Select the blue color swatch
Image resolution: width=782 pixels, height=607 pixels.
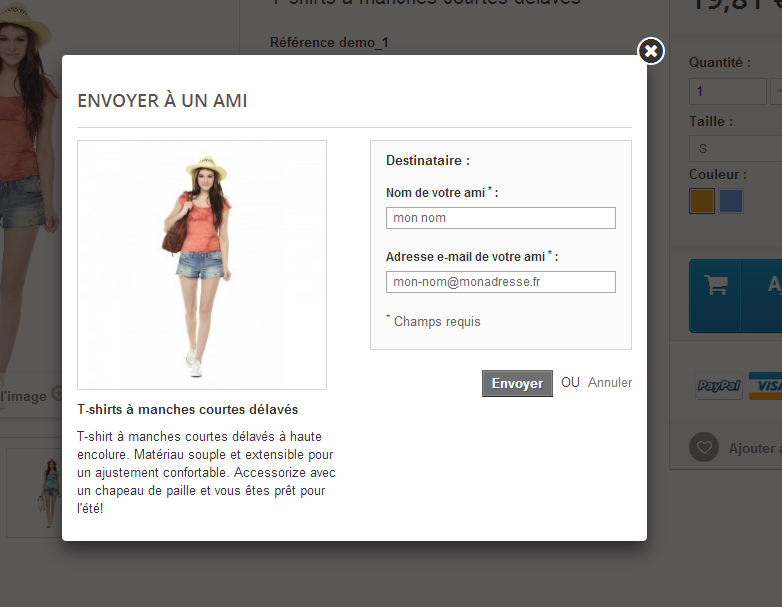(x=731, y=201)
